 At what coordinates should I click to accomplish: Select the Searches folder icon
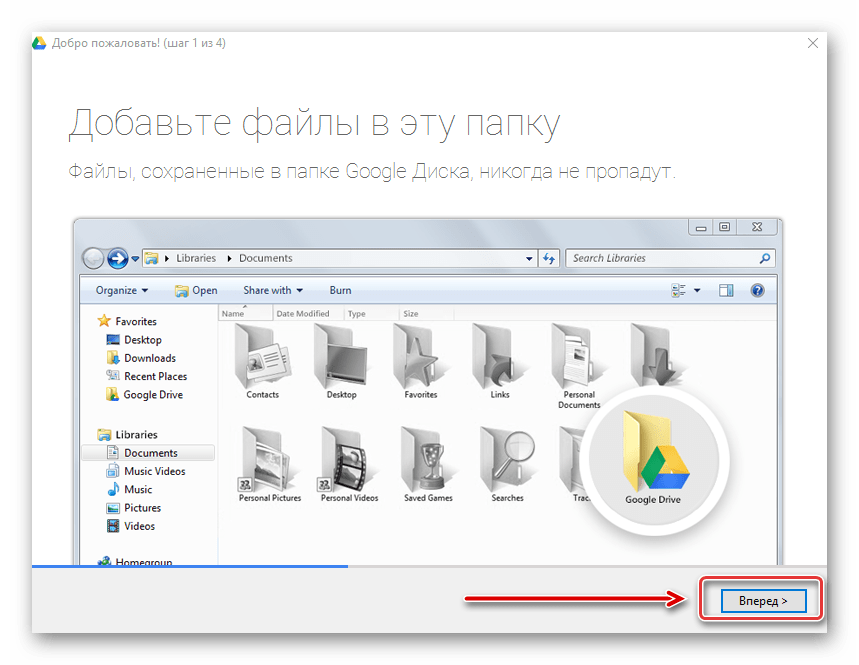coord(507,465)
